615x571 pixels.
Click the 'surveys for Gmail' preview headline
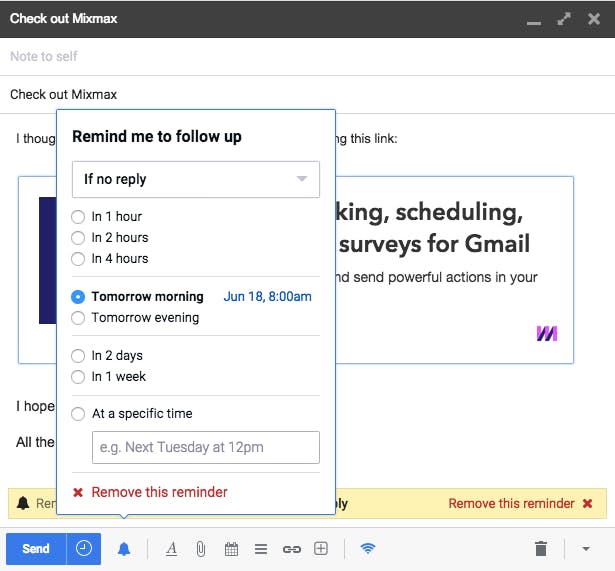tap(435, 244)
